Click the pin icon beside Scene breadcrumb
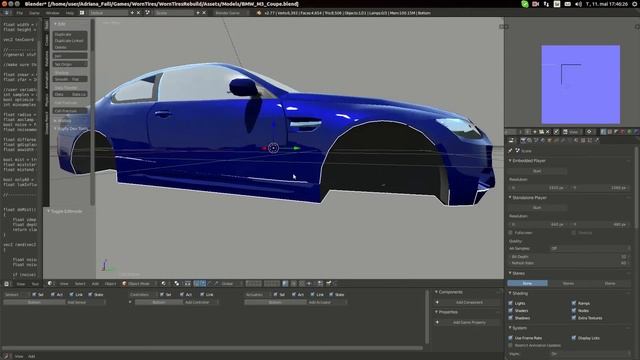This screenshot has width=640, height=360. click(x=511, y=151)
